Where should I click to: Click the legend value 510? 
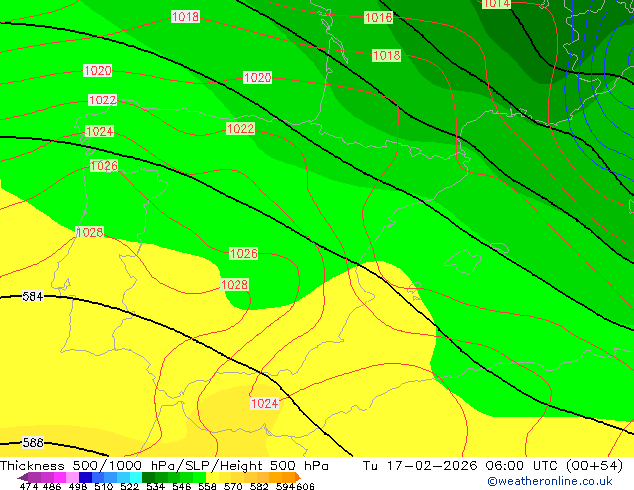[x=104, y=486]
